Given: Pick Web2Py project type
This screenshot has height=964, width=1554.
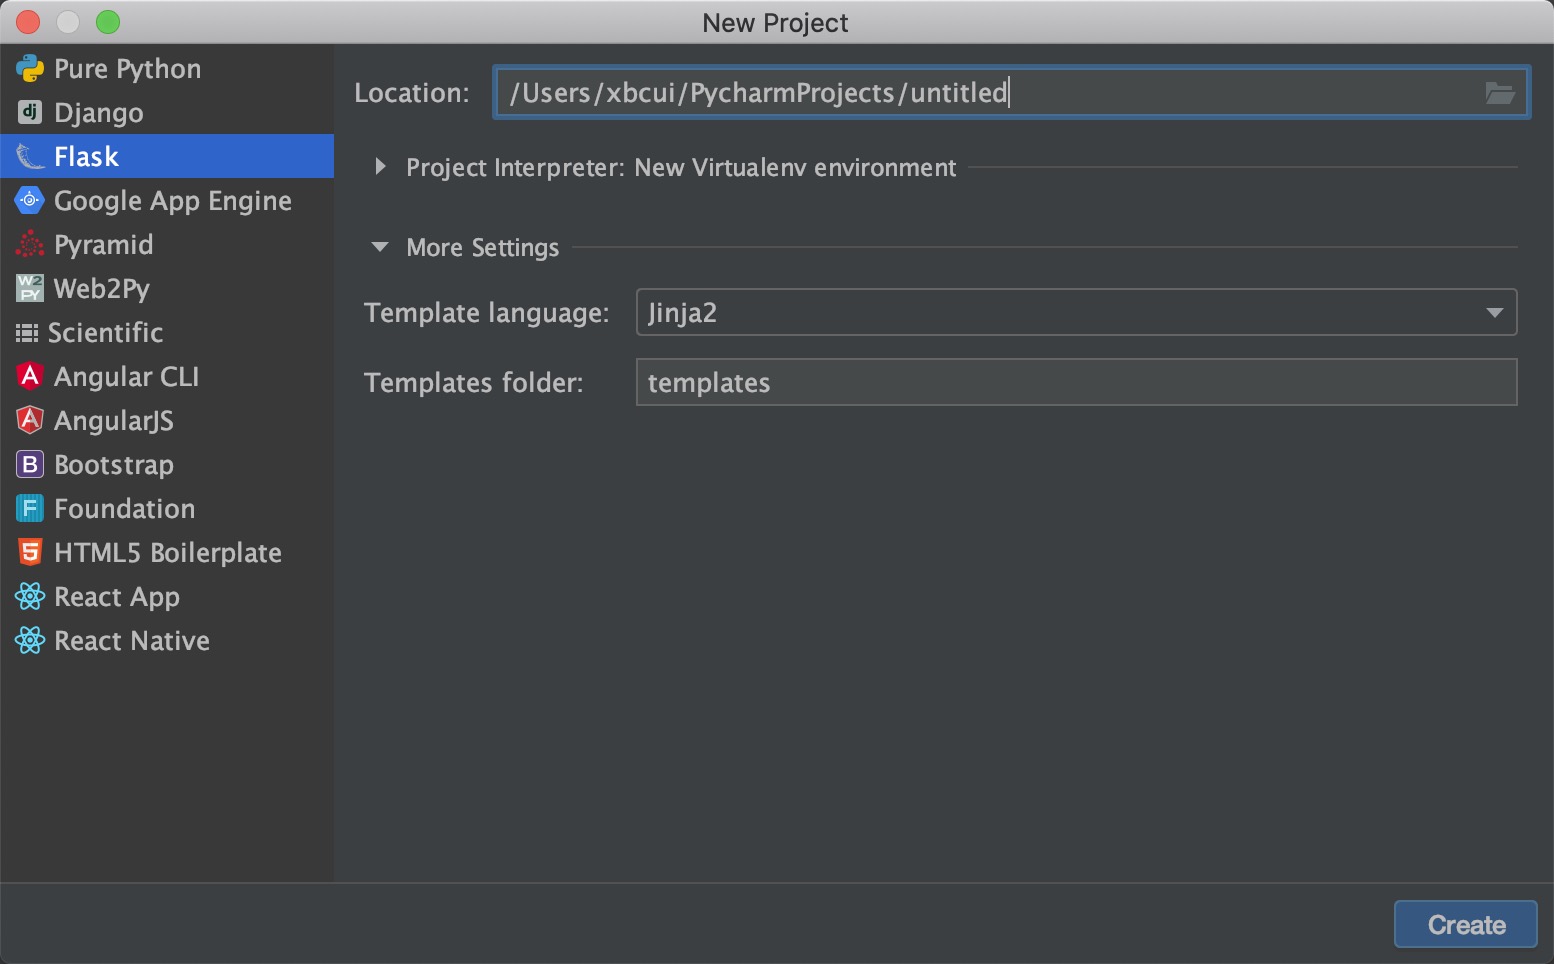Looking at the screenshot, I should [167, 289].
